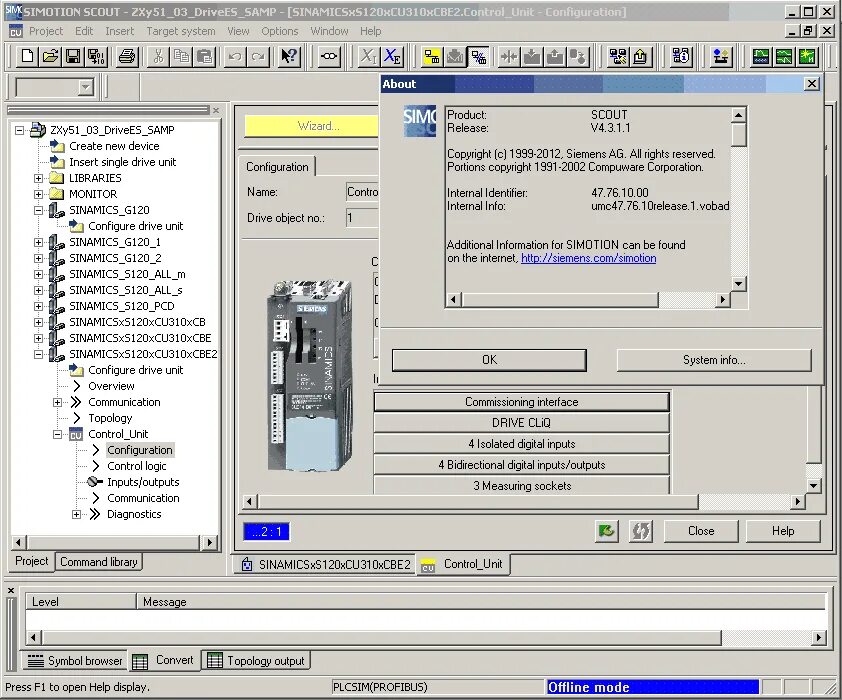Close the project navigator panel
Image resolution: width=842 pixels, height=700 pixels.
click(x=216, y=110)
